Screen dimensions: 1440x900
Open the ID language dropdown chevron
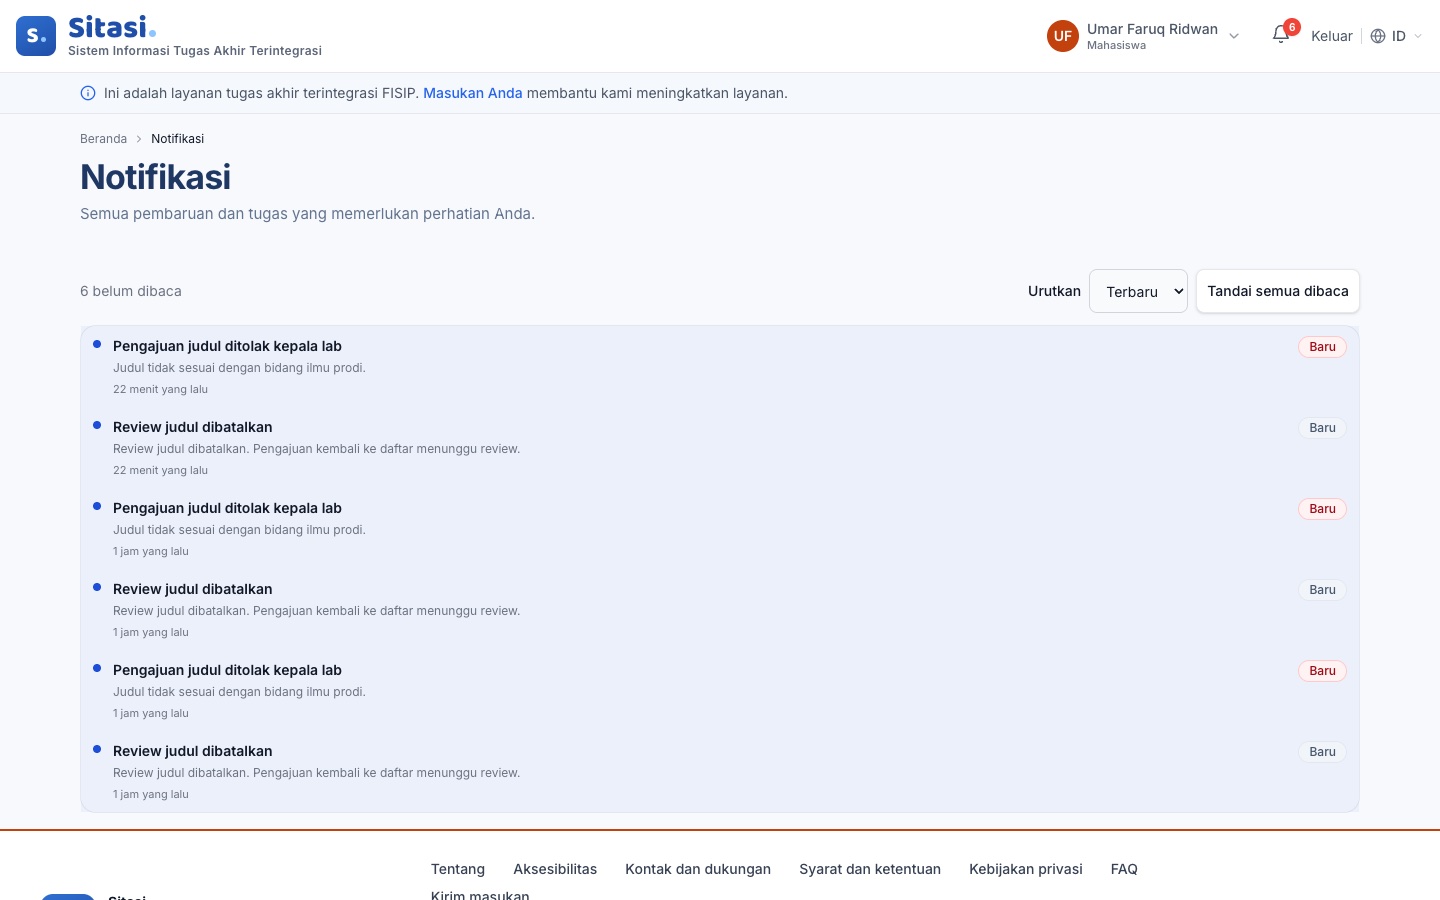[x=1418, y=36]
